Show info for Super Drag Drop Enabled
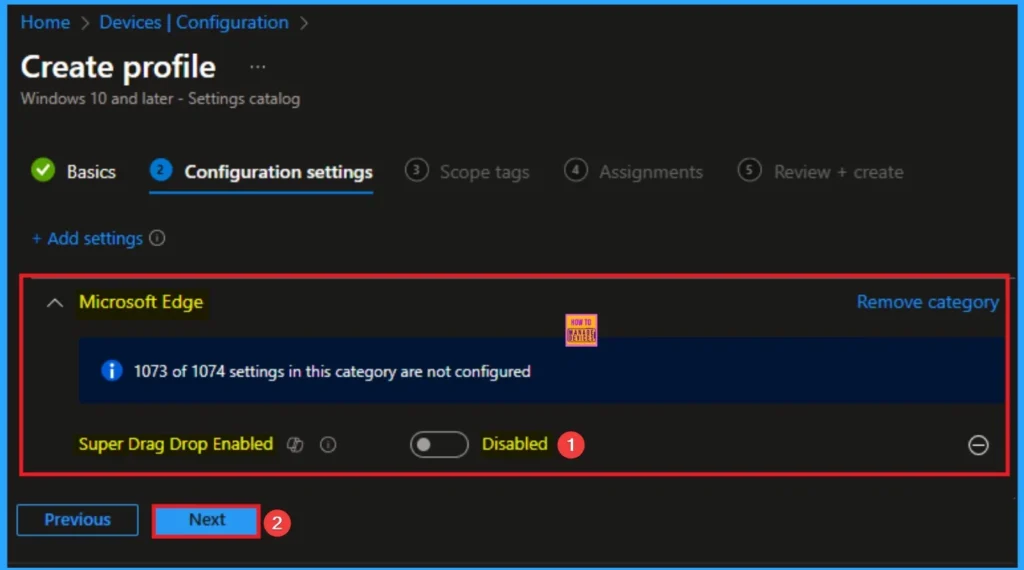This screenshot has height=570, width=1024. point(328,445)
